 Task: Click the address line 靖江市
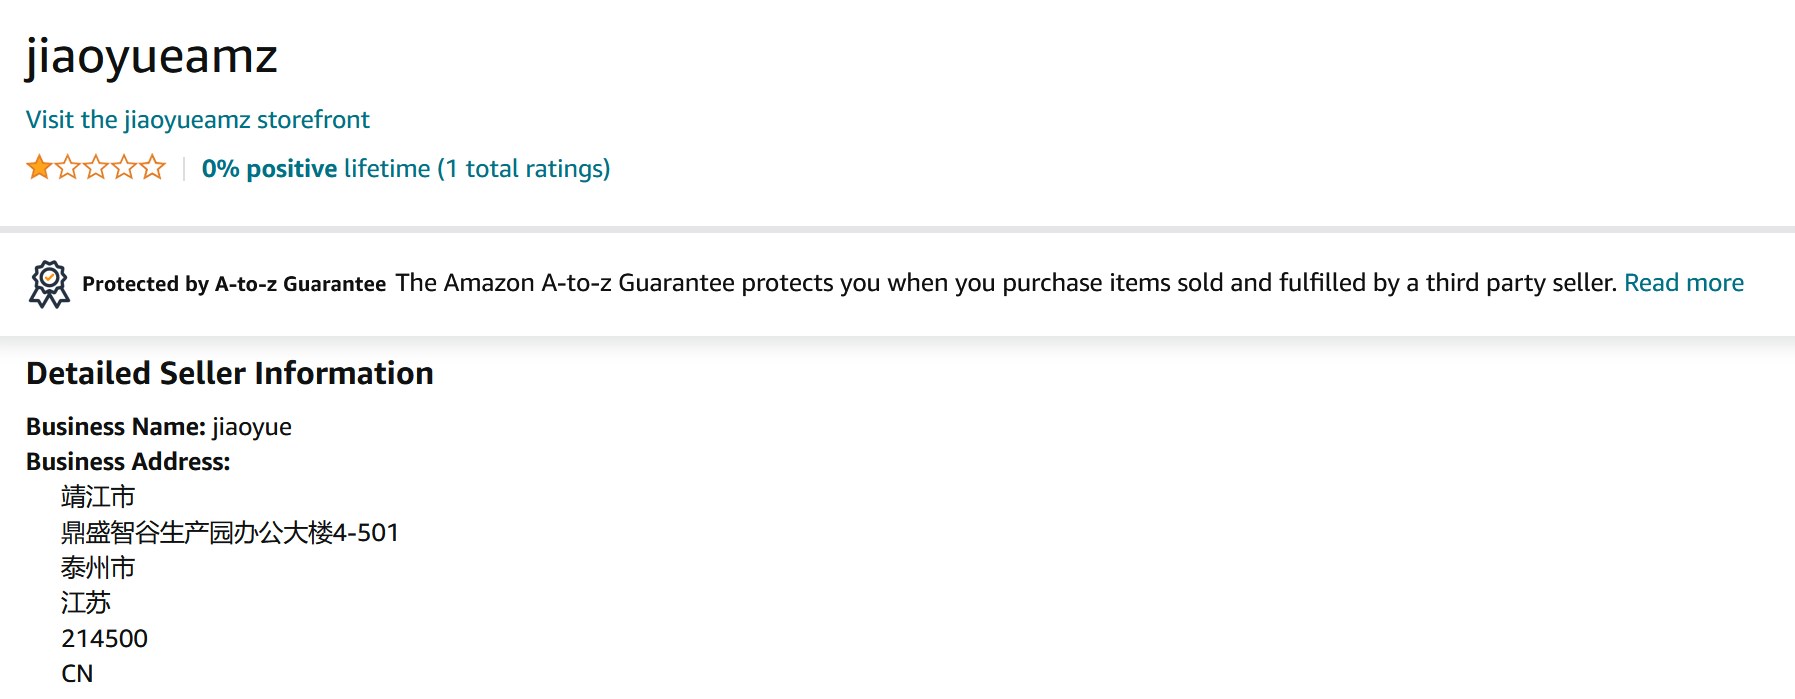tap(98, 497)
